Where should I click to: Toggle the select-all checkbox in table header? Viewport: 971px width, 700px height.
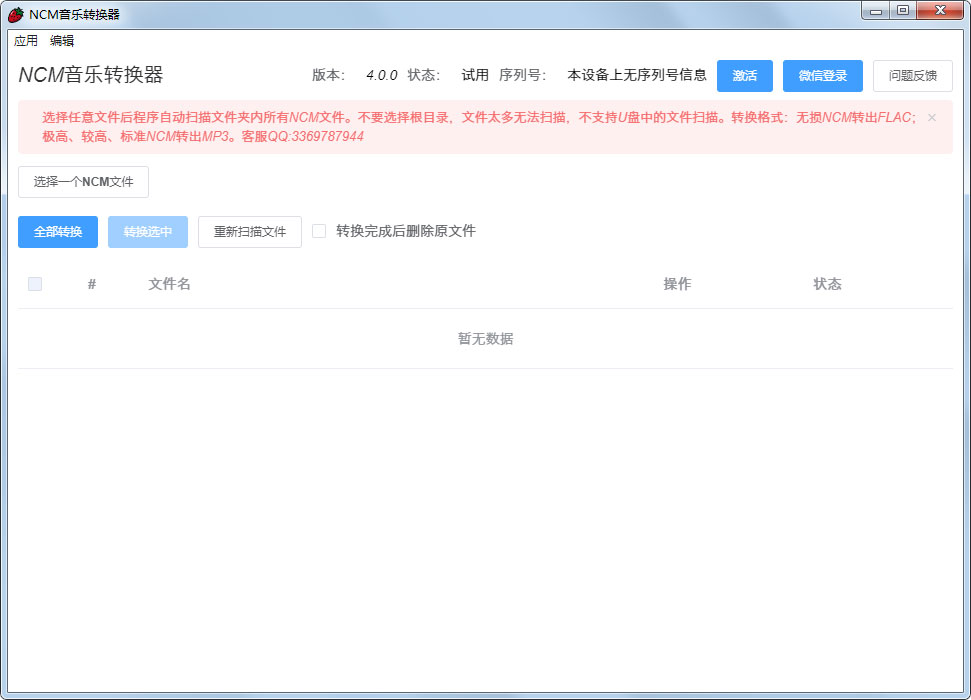coord(35,283)
